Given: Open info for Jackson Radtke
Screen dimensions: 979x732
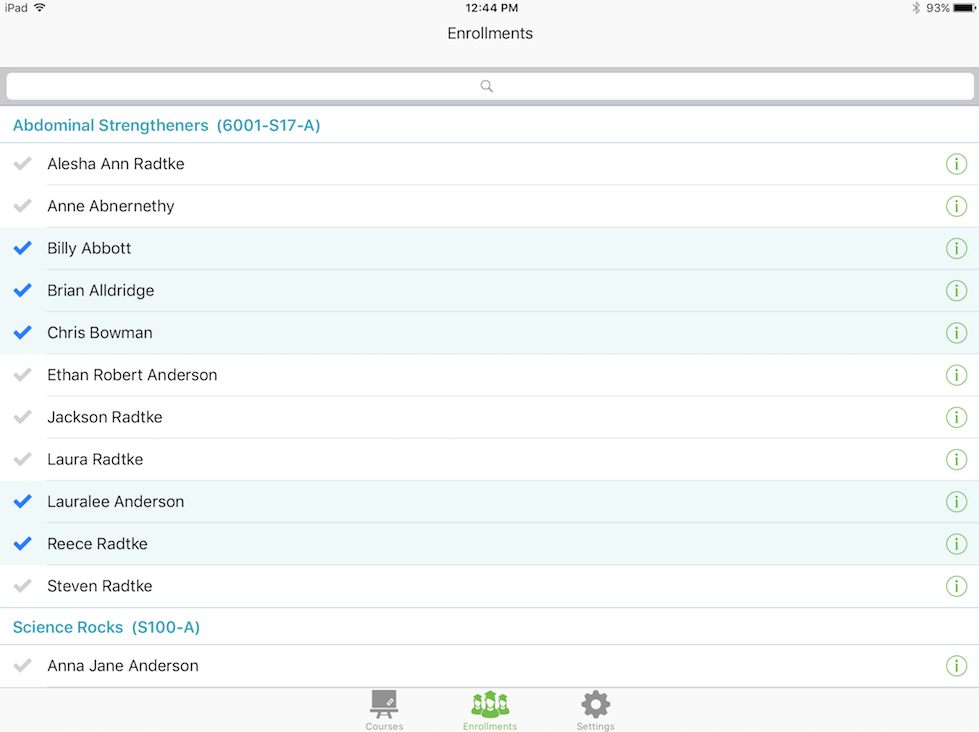Looking at the screenshot, I should [956, 417].
